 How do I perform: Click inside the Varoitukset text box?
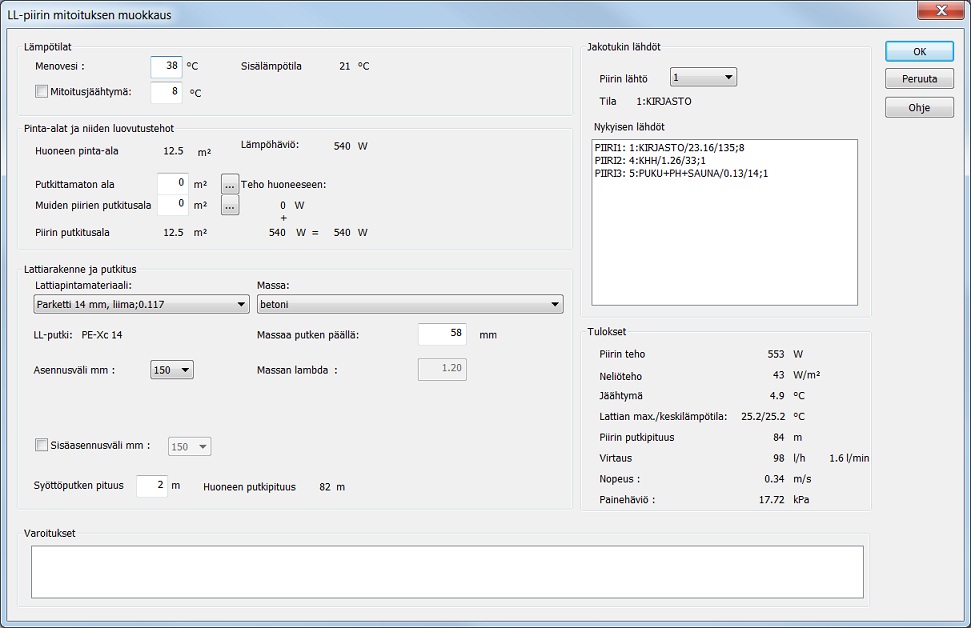click(447, 572)
